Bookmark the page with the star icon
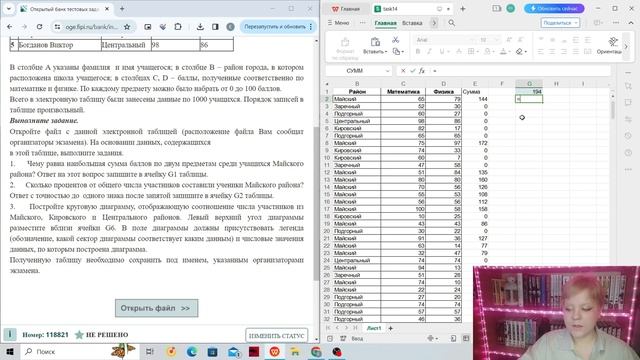Image resolution: width=640 pixels, height=360 pixels. pyautogui.click(x=127, y=27)
